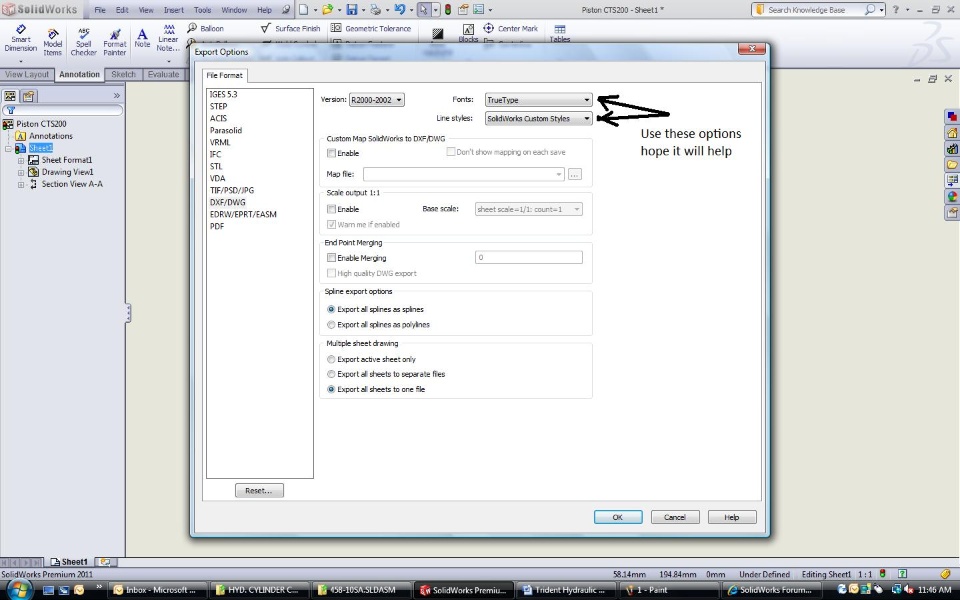Click the FeatureManager filter field
This screenshot has width=960, height=600.
point(62,110)
